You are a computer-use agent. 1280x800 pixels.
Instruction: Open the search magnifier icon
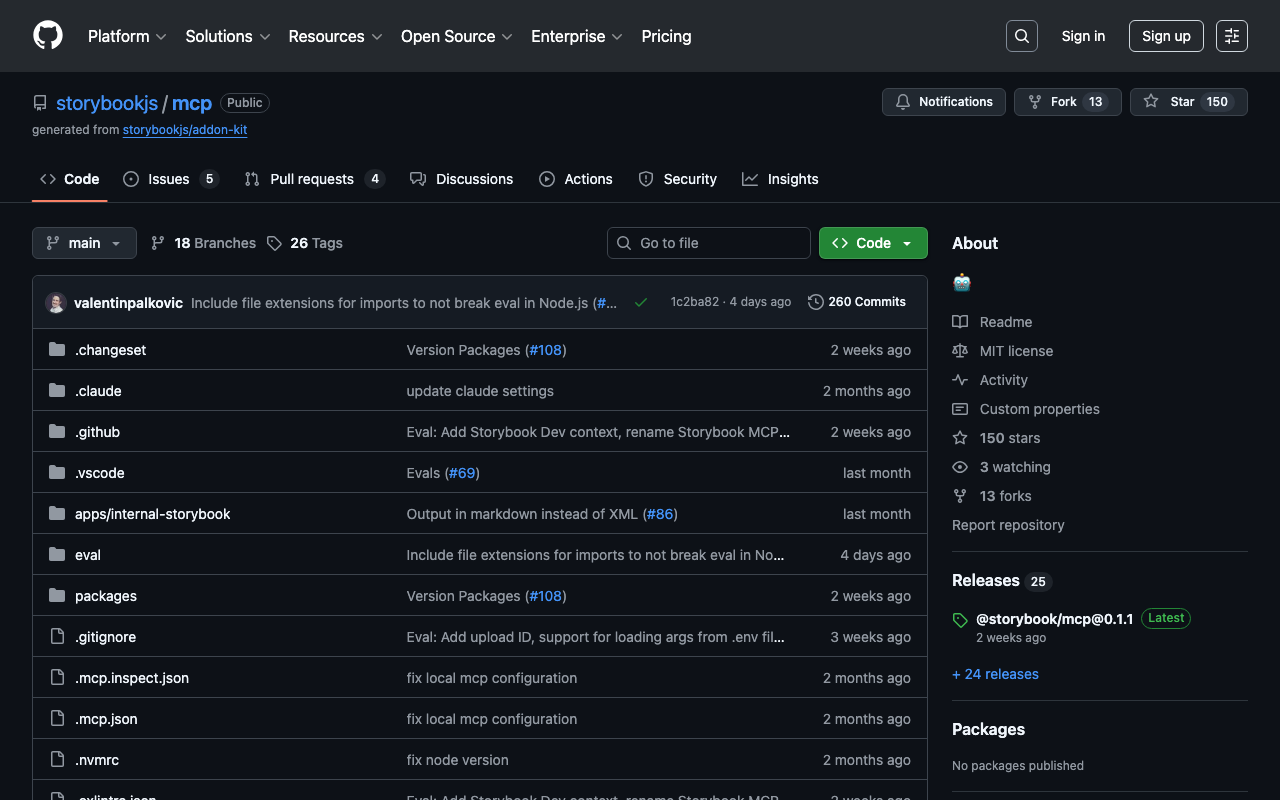click(1021, 36)
